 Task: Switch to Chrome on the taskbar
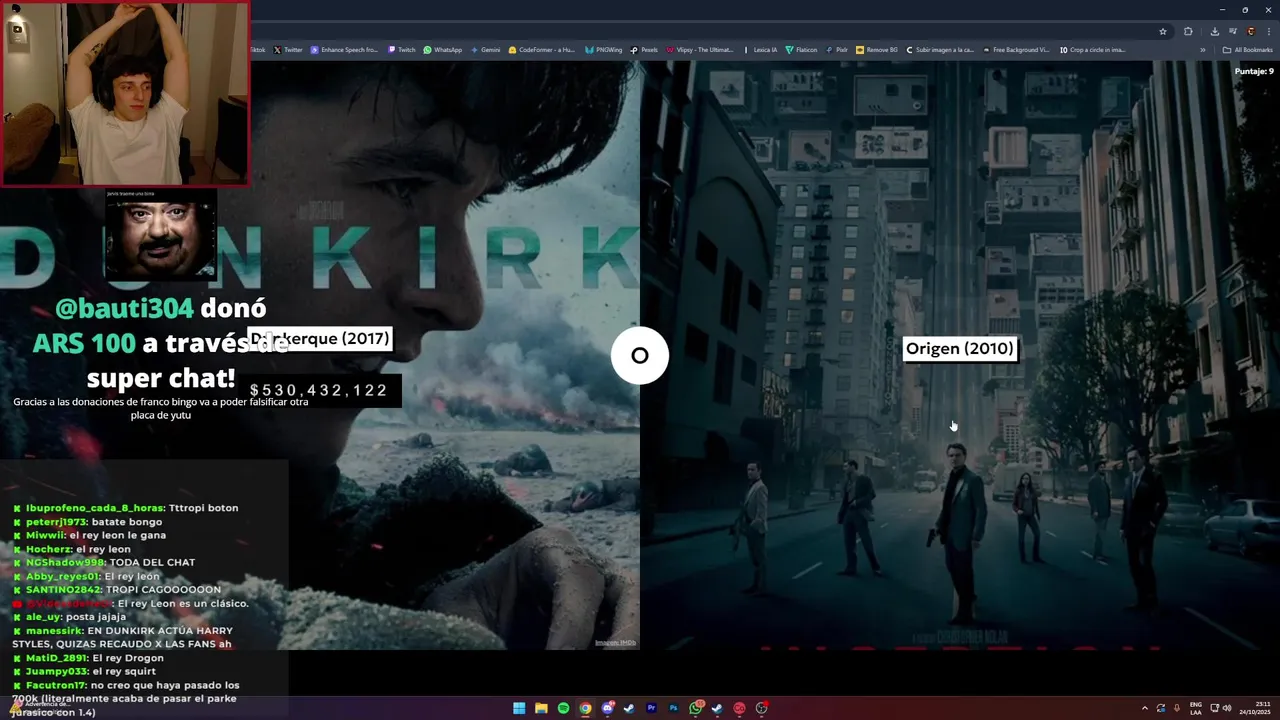[x=585, y=708]
